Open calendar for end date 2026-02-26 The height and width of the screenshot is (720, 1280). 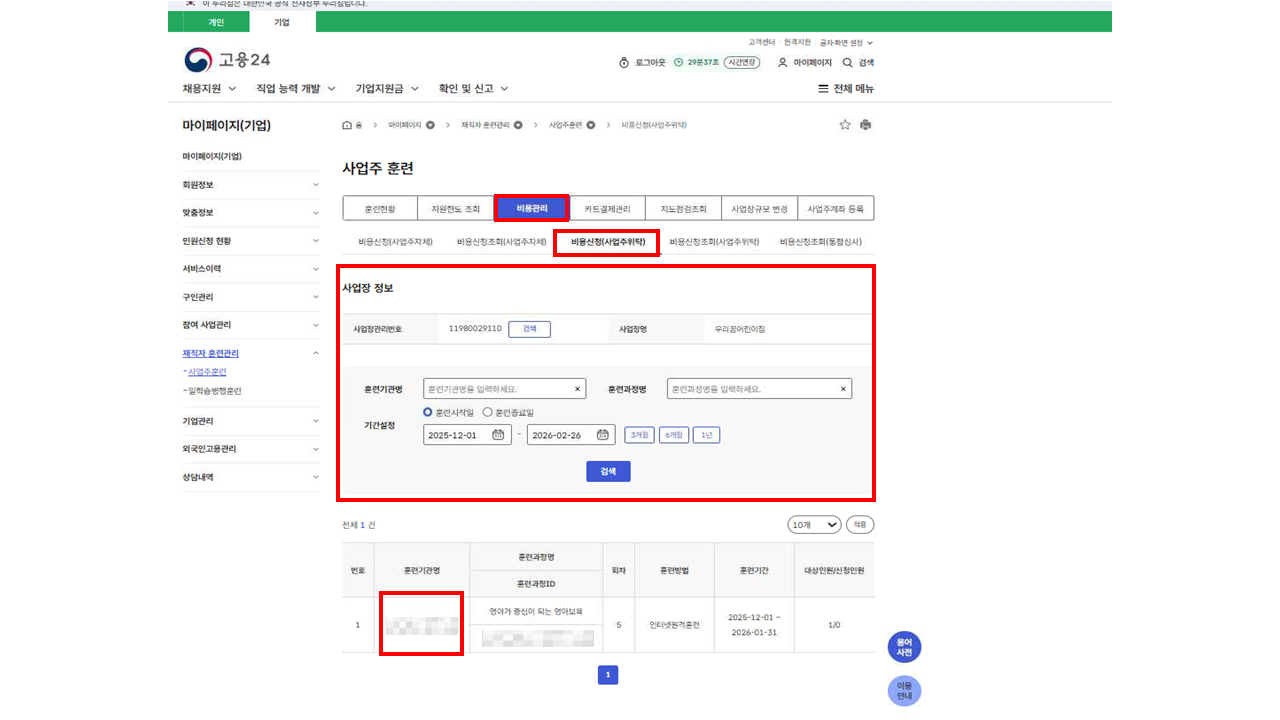pyautogui.click(x=602, y=435)
